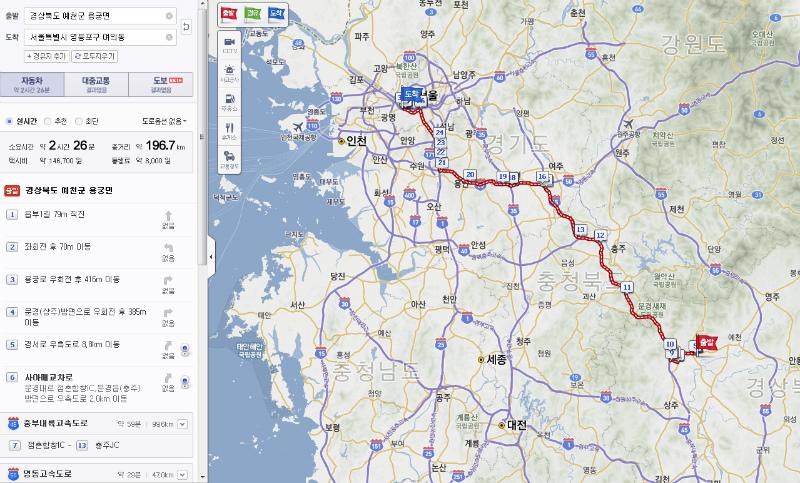Show rest areas with the fork-knife icon
The width and height of the screenshot is (800, 483).
point(229,129)
